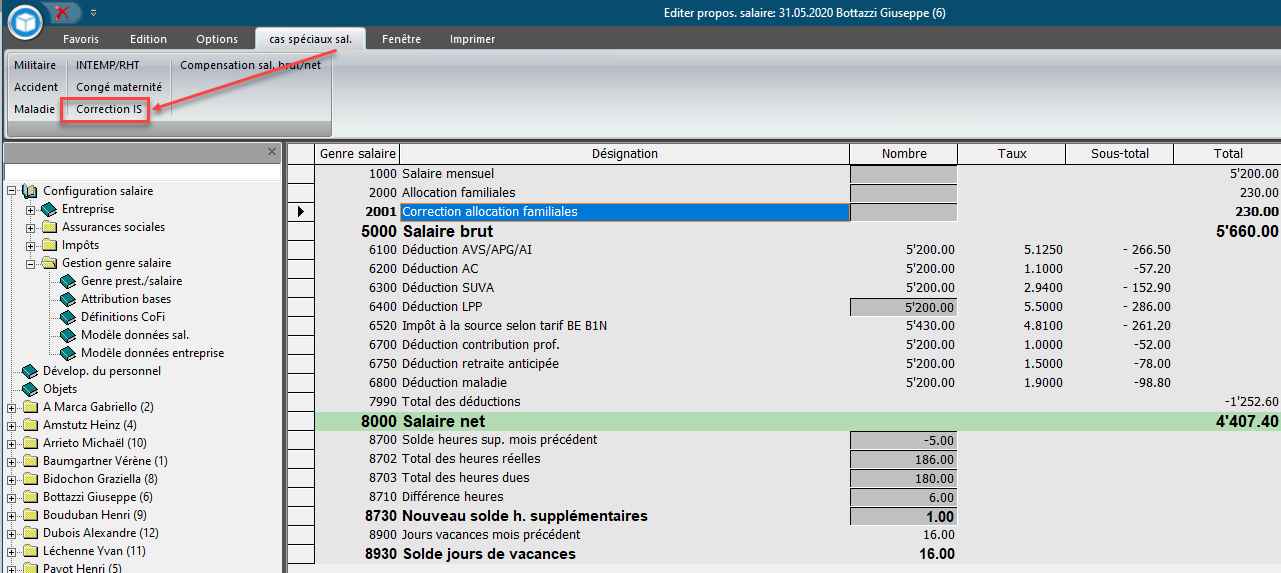Open the blue cube application menu orb
1281x573 pixels.
pyautogui.click(x=25, y=20)
